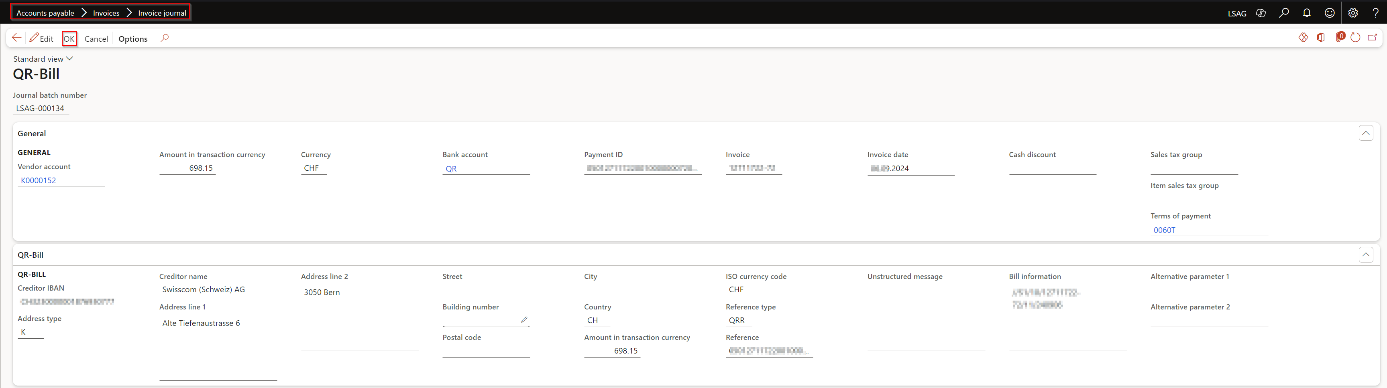Viewport: 1387px width, 388px height.
Task: Click the Building number edit pencil
Action: [523, 320]
